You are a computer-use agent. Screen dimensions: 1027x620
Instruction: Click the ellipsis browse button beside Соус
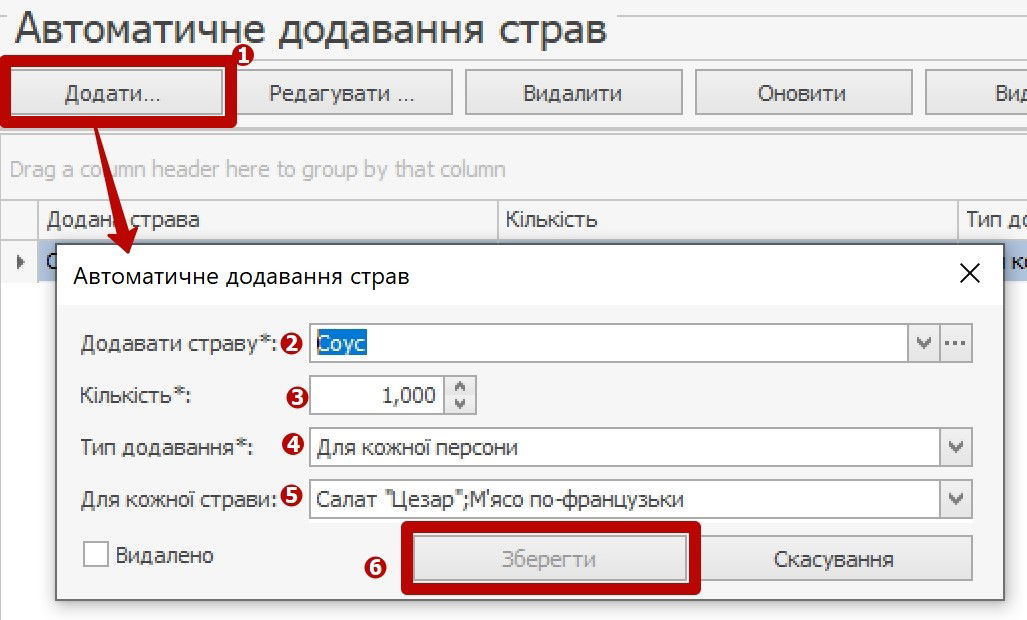coord(956,344)
